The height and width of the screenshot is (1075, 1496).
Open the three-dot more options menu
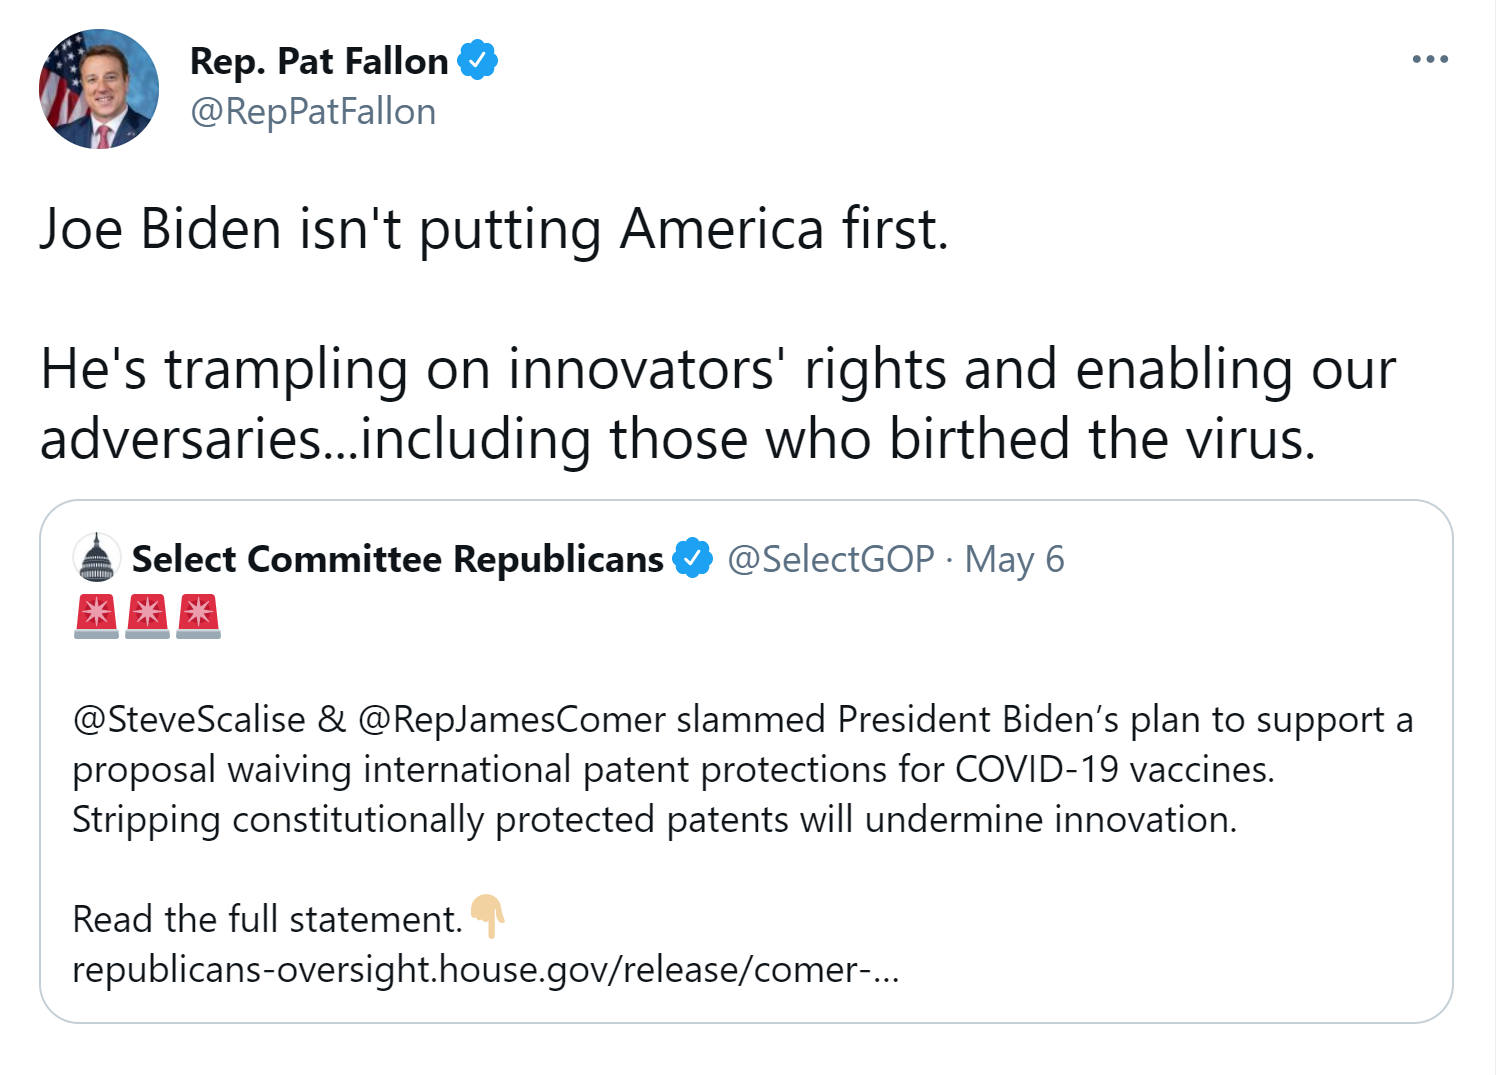[1430, 59]
